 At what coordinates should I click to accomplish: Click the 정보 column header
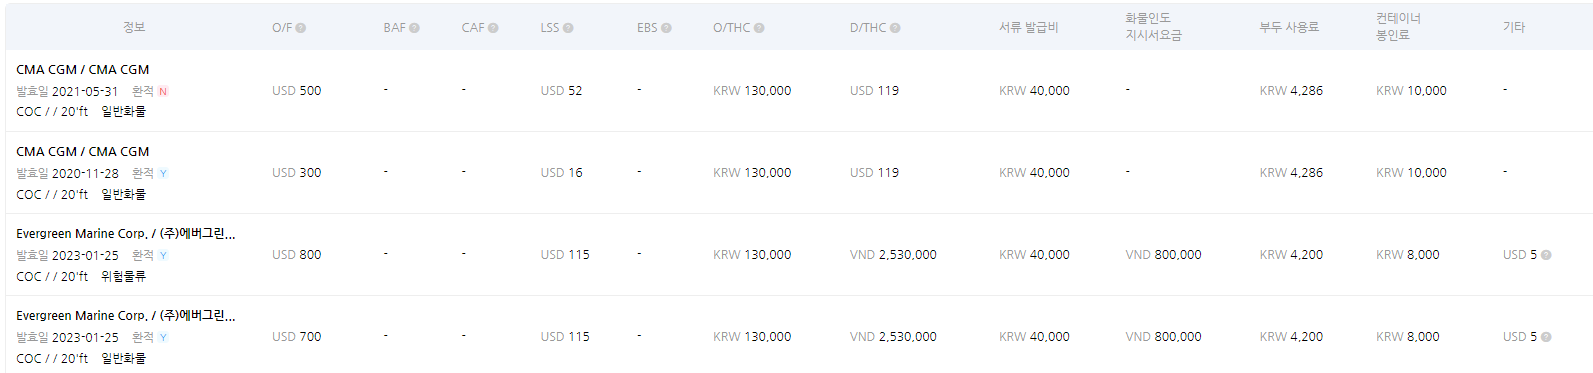[x=134, y=27]
